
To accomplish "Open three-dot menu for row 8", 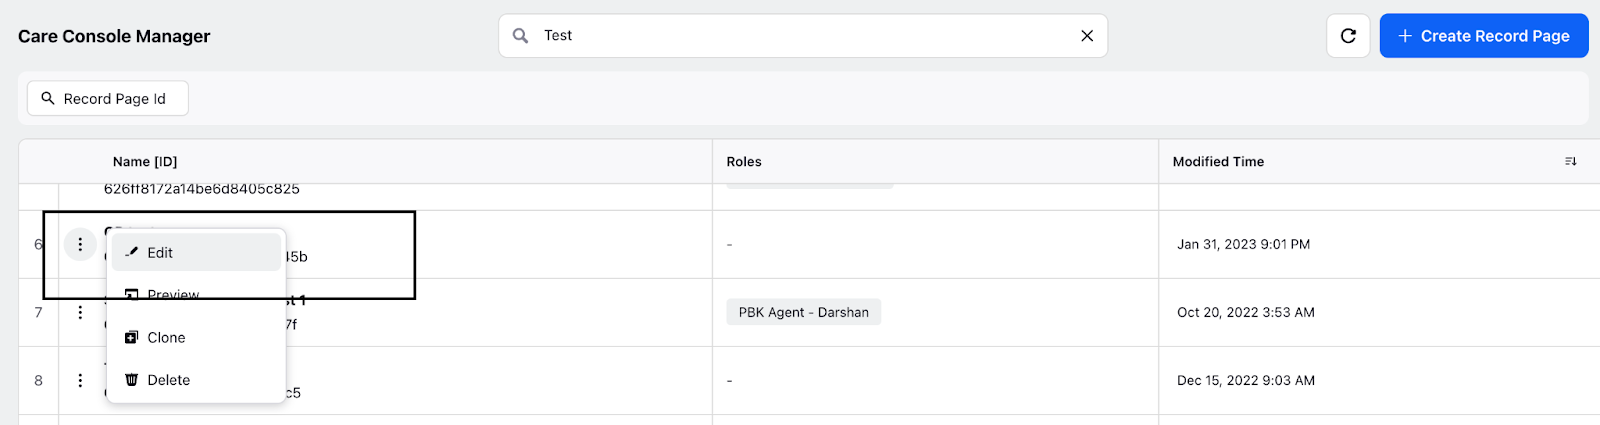I will coord(80,380).
